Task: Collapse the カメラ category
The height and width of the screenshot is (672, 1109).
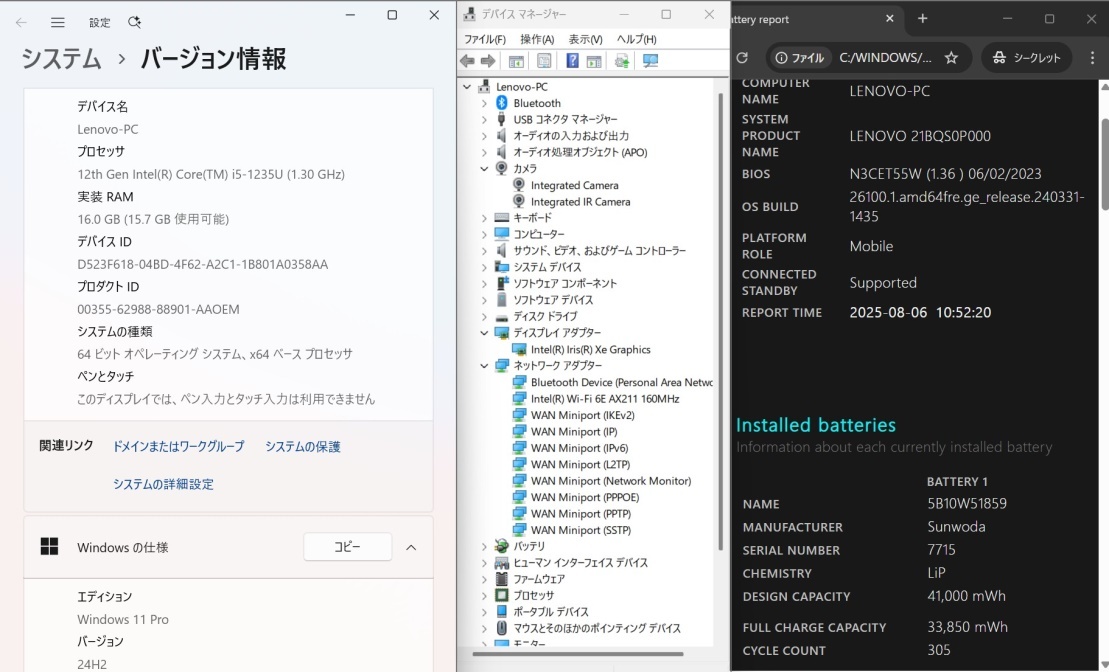Action: pos(484,169)
